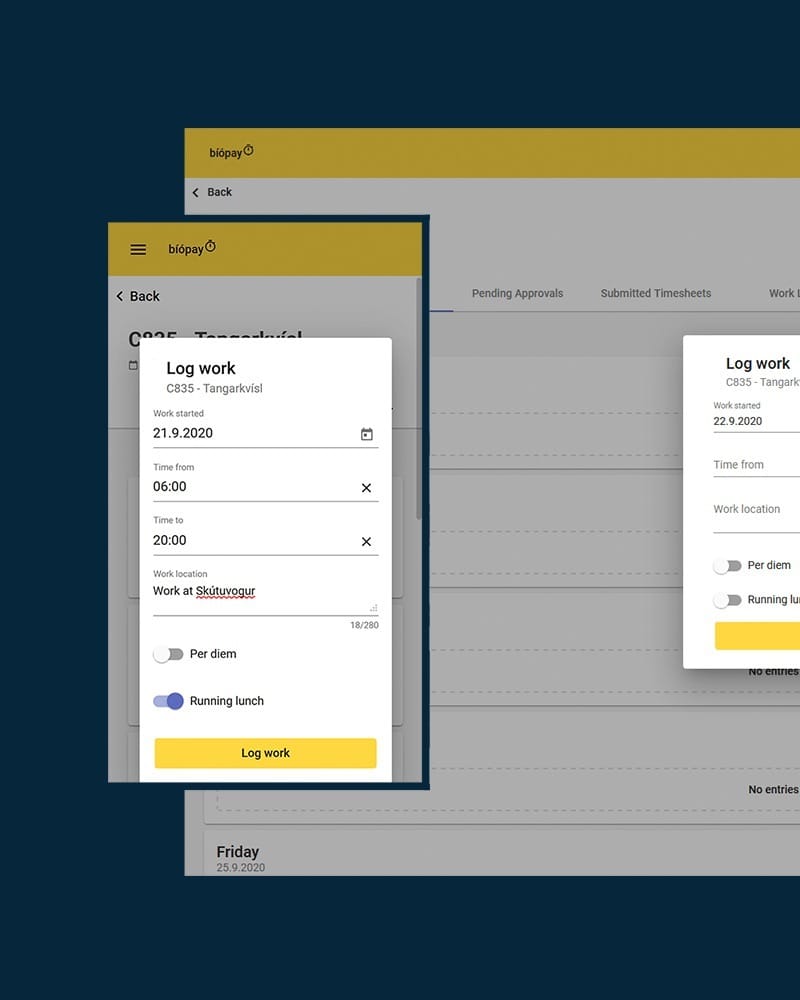The height and width of the screenshot is (1000, 800).
Task: Switch to Submitted Timesheets tab
Action: point(656,293)
